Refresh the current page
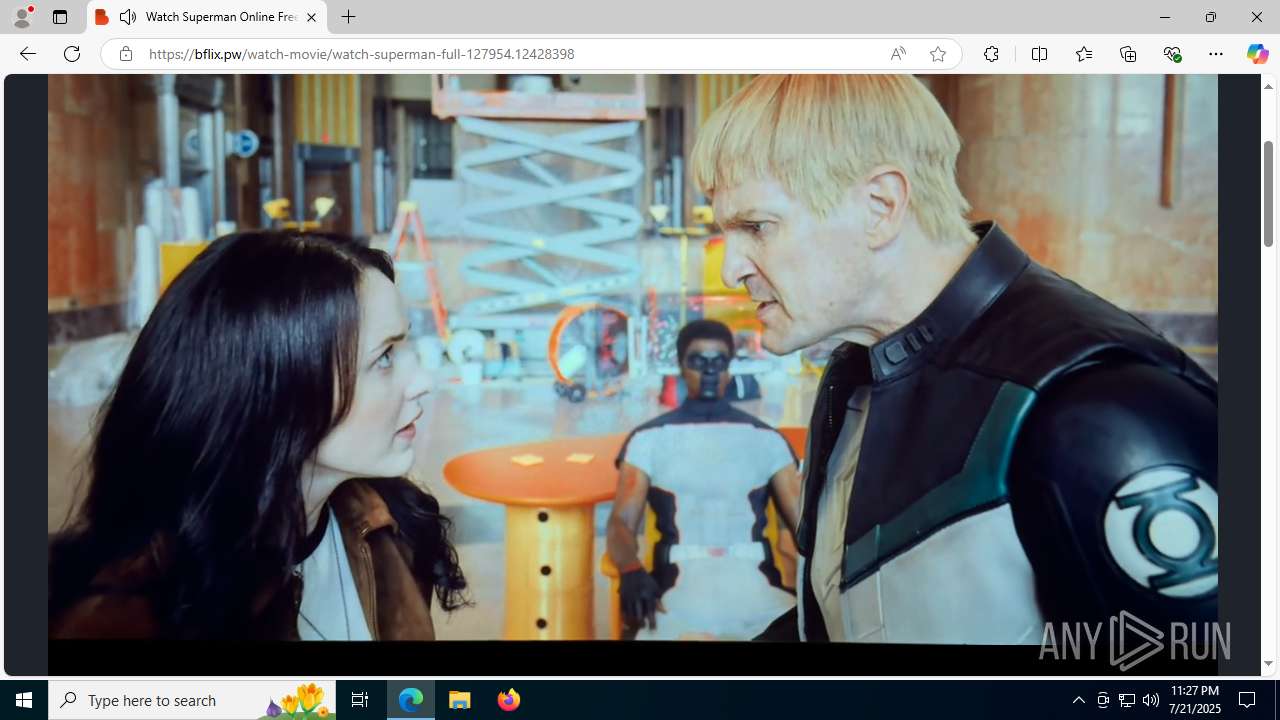Viewport: 1280px width, 720px height. [x=72, y=54]
